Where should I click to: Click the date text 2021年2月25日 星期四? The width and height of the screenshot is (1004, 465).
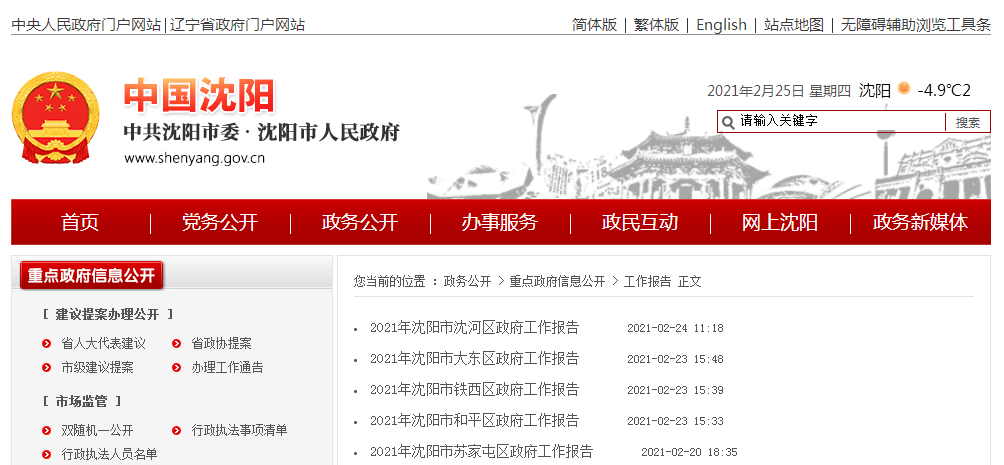pyautogui.click(x=779, y=91)
